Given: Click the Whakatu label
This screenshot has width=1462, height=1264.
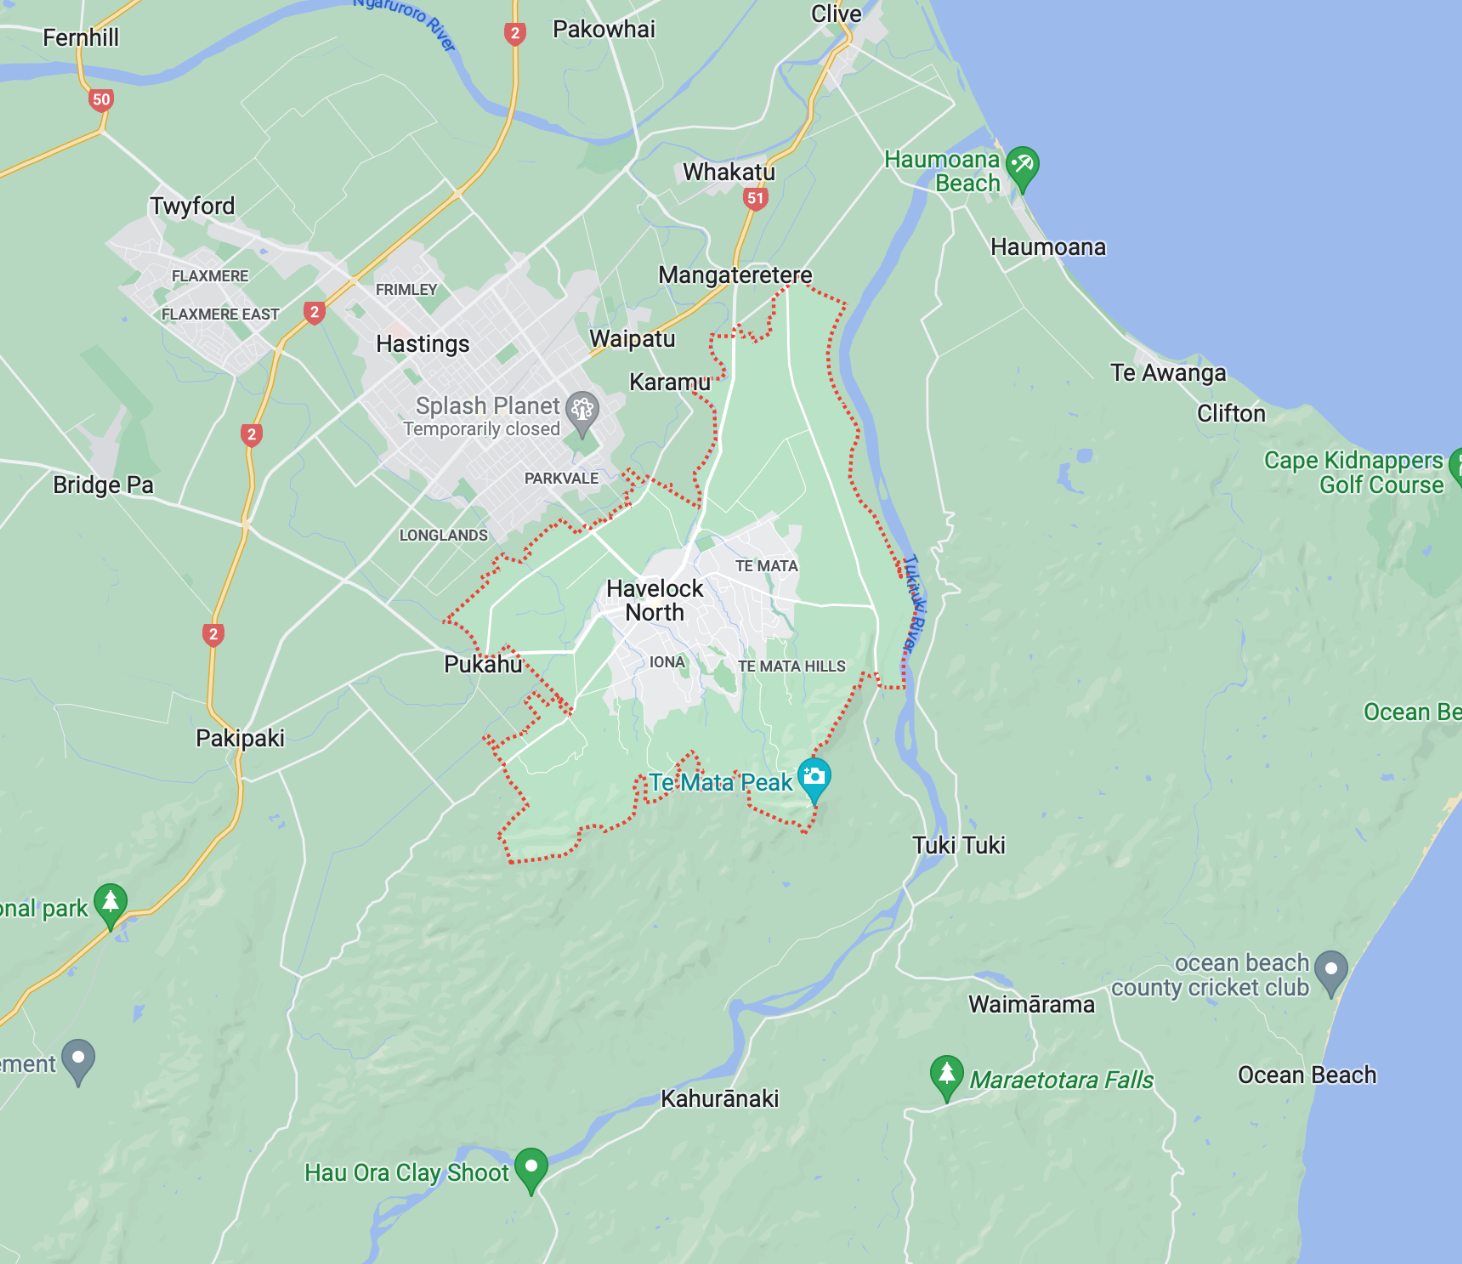Looking at the screenshot, I should [x=729, y=172].
